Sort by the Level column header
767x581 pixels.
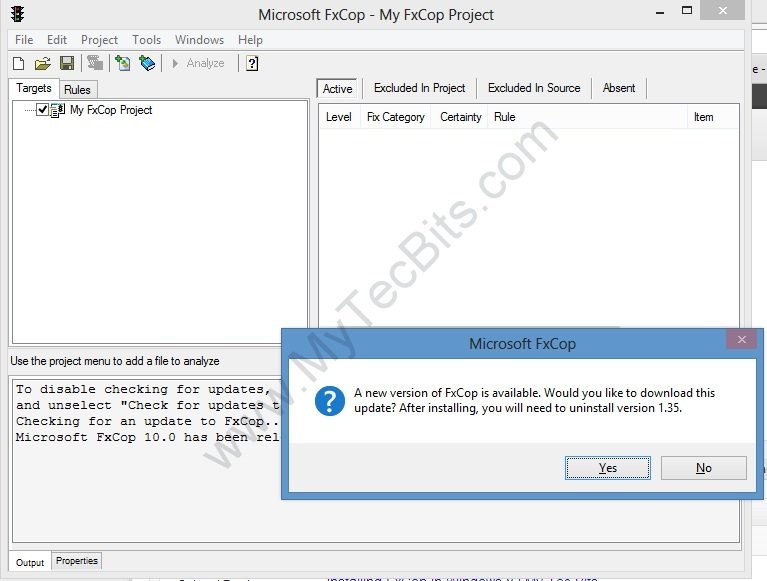click(339, 117)
